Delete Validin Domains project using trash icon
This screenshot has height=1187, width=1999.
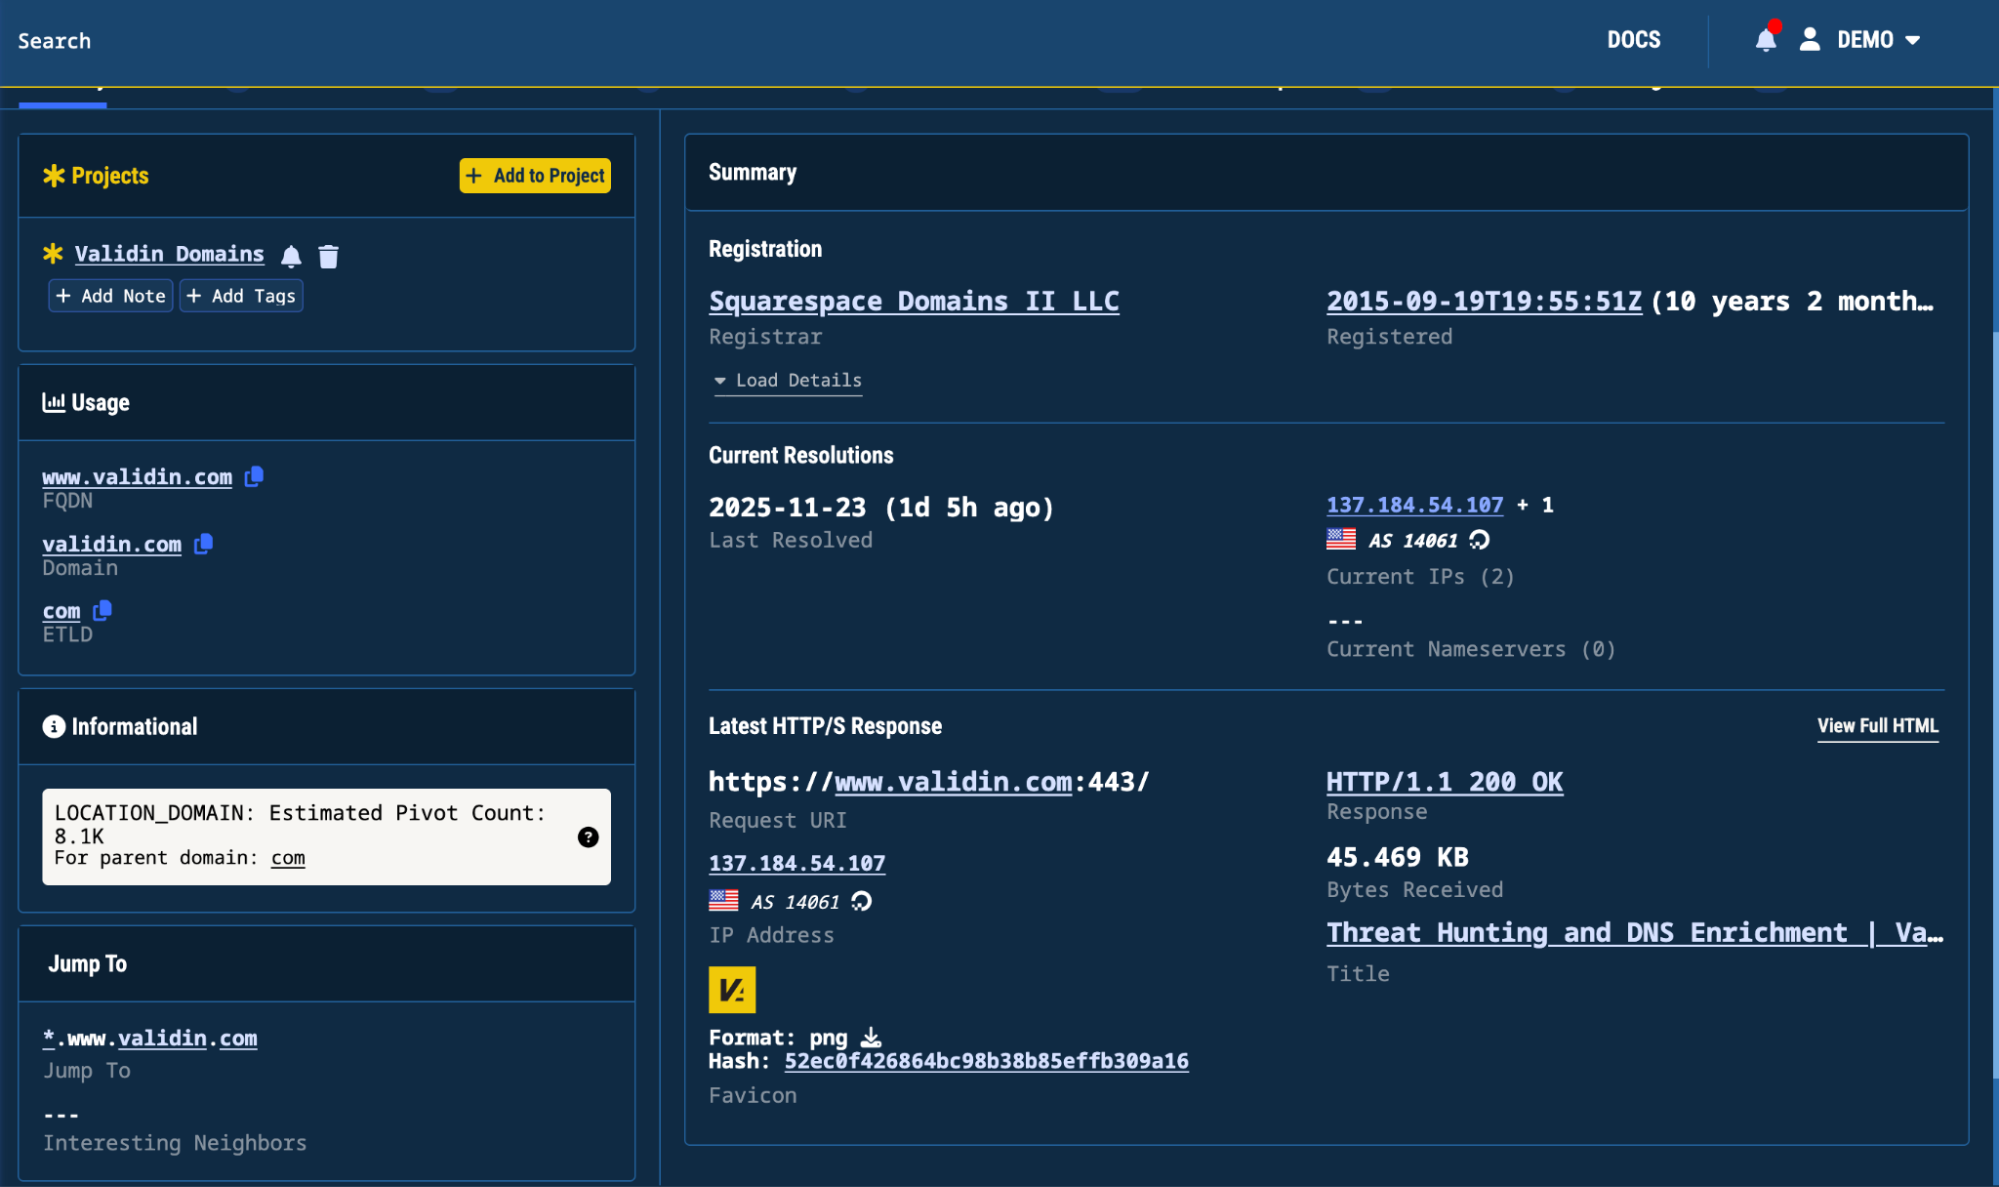click(329, 256)
